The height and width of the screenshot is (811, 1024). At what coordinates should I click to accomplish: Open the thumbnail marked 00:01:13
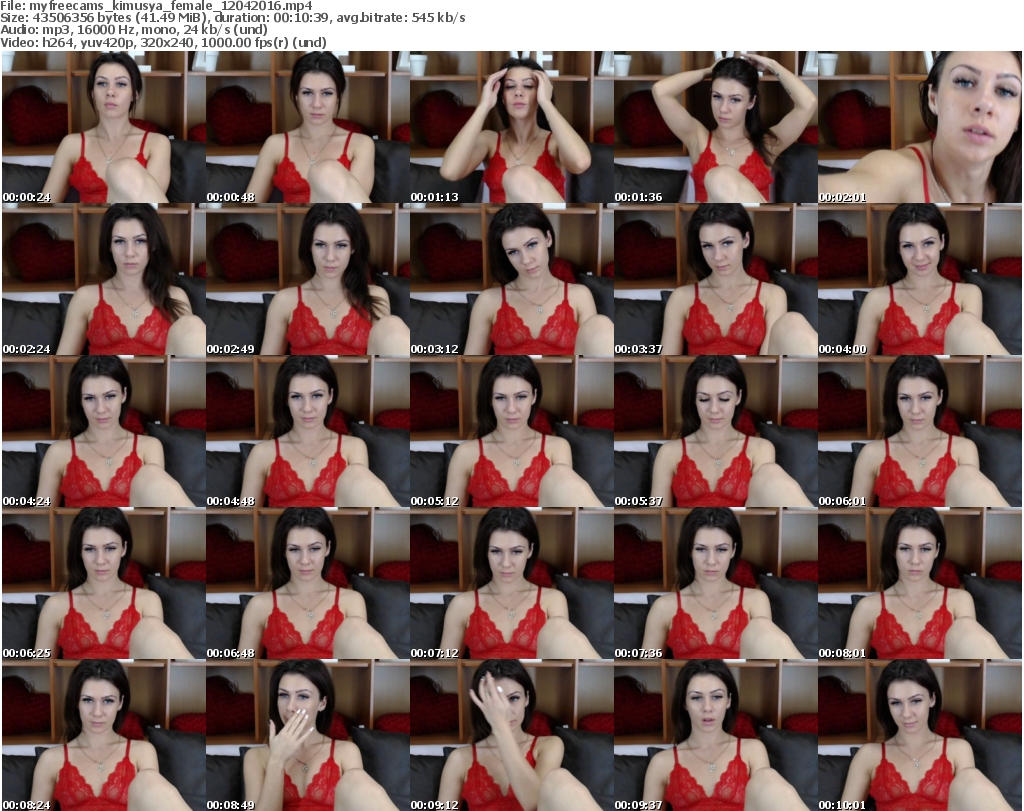[511, 128]
